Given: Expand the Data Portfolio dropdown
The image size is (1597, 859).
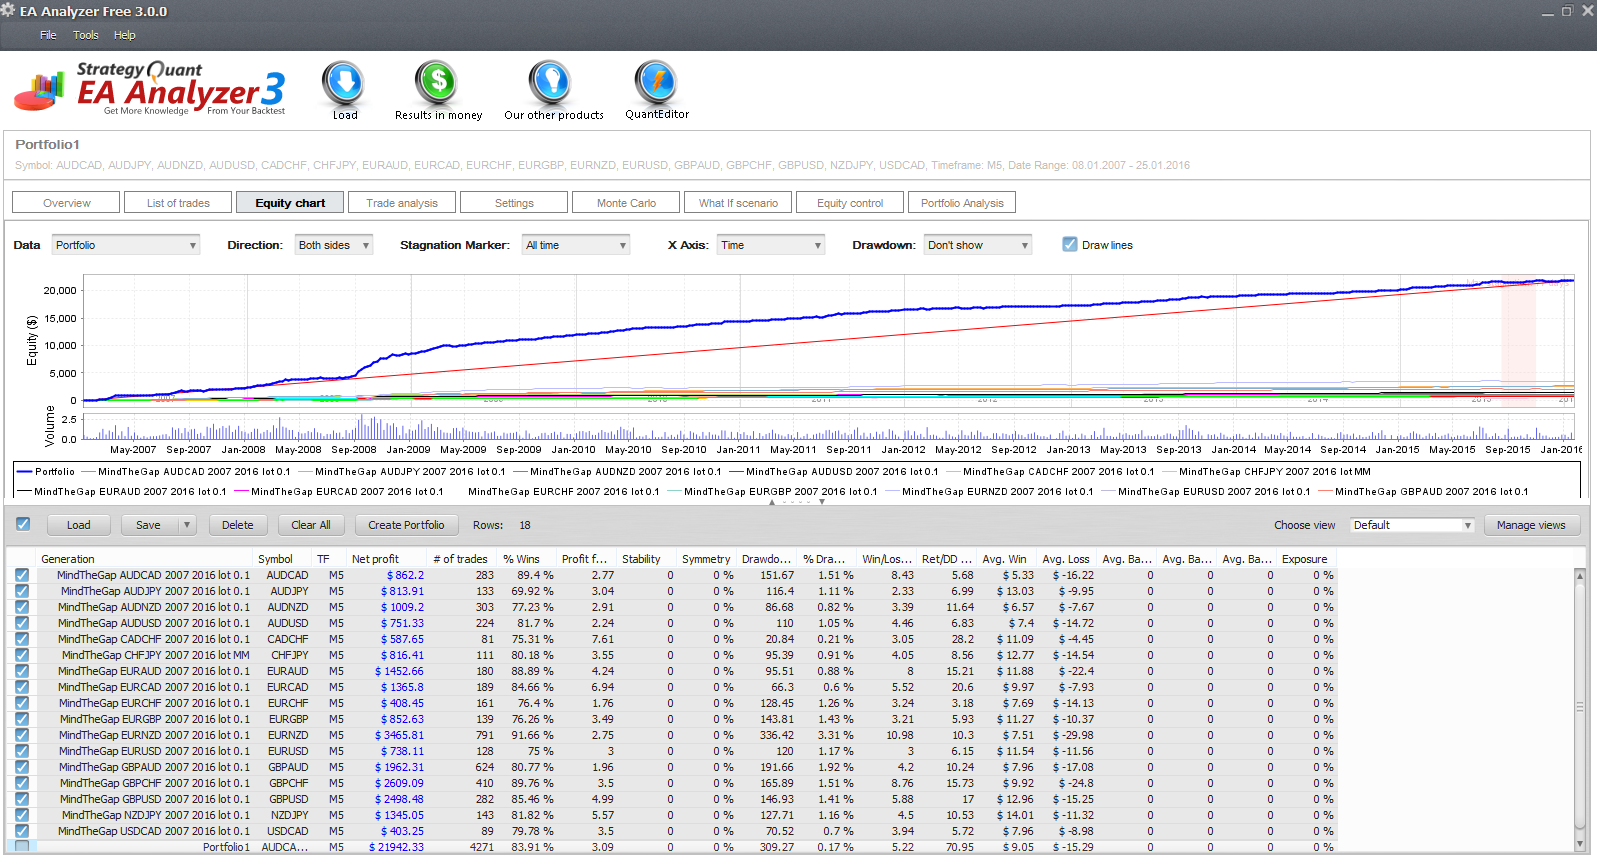Looking at the screenshot, I should pos(126,245).
